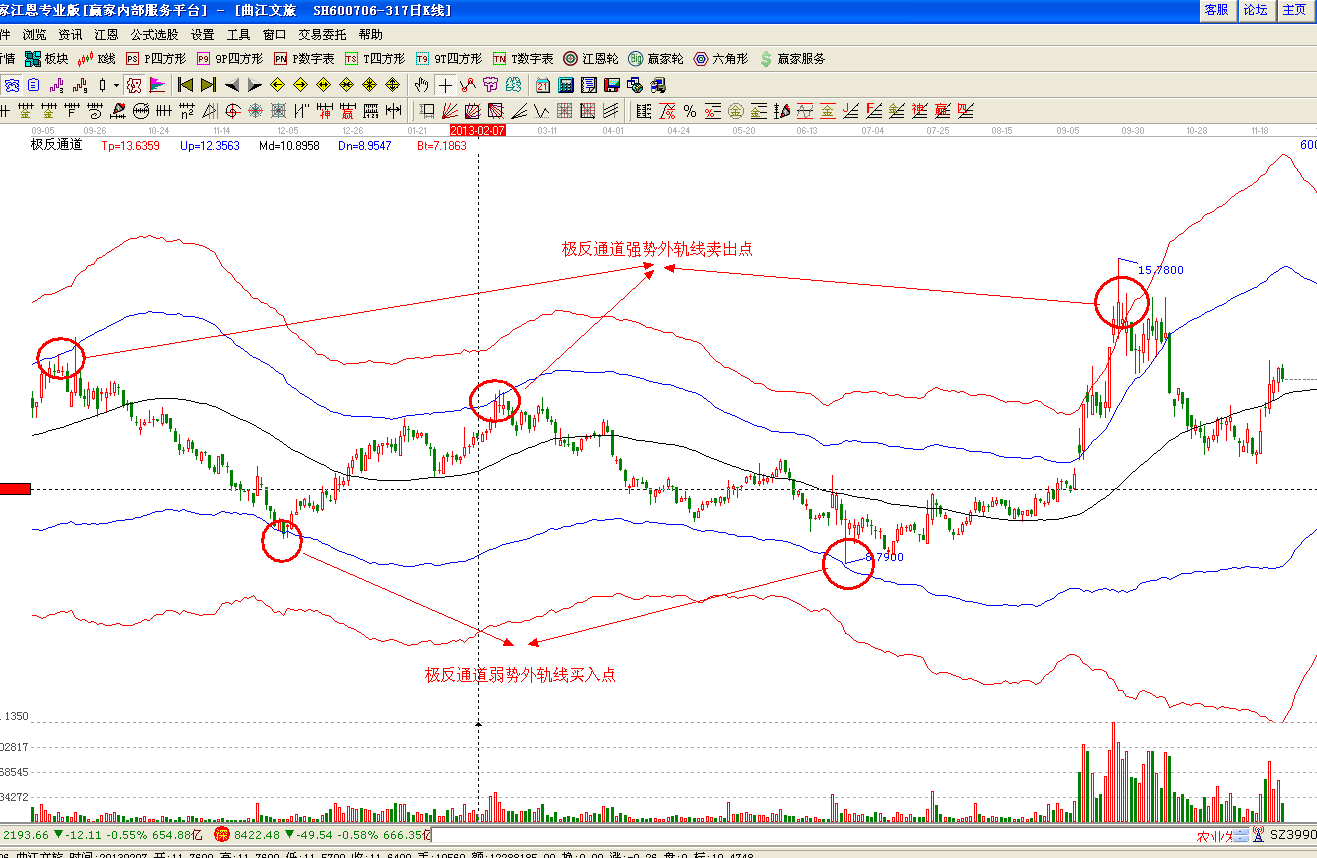The width and height of the screenshot is (1317, 858).
Task: Expand the candlestick type dropdown arrow
Action: pos(116,85)
